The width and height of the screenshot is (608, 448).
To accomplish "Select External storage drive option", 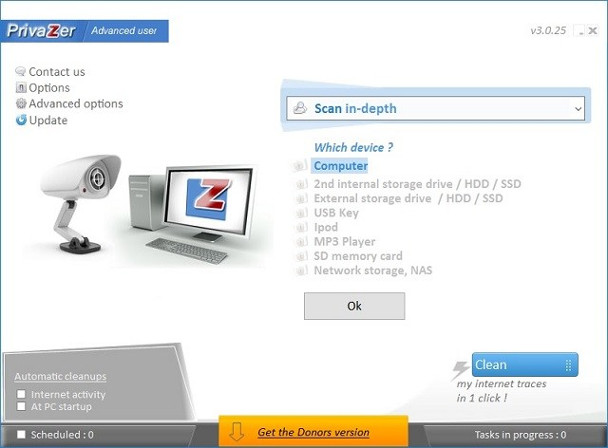I will 408,198.
